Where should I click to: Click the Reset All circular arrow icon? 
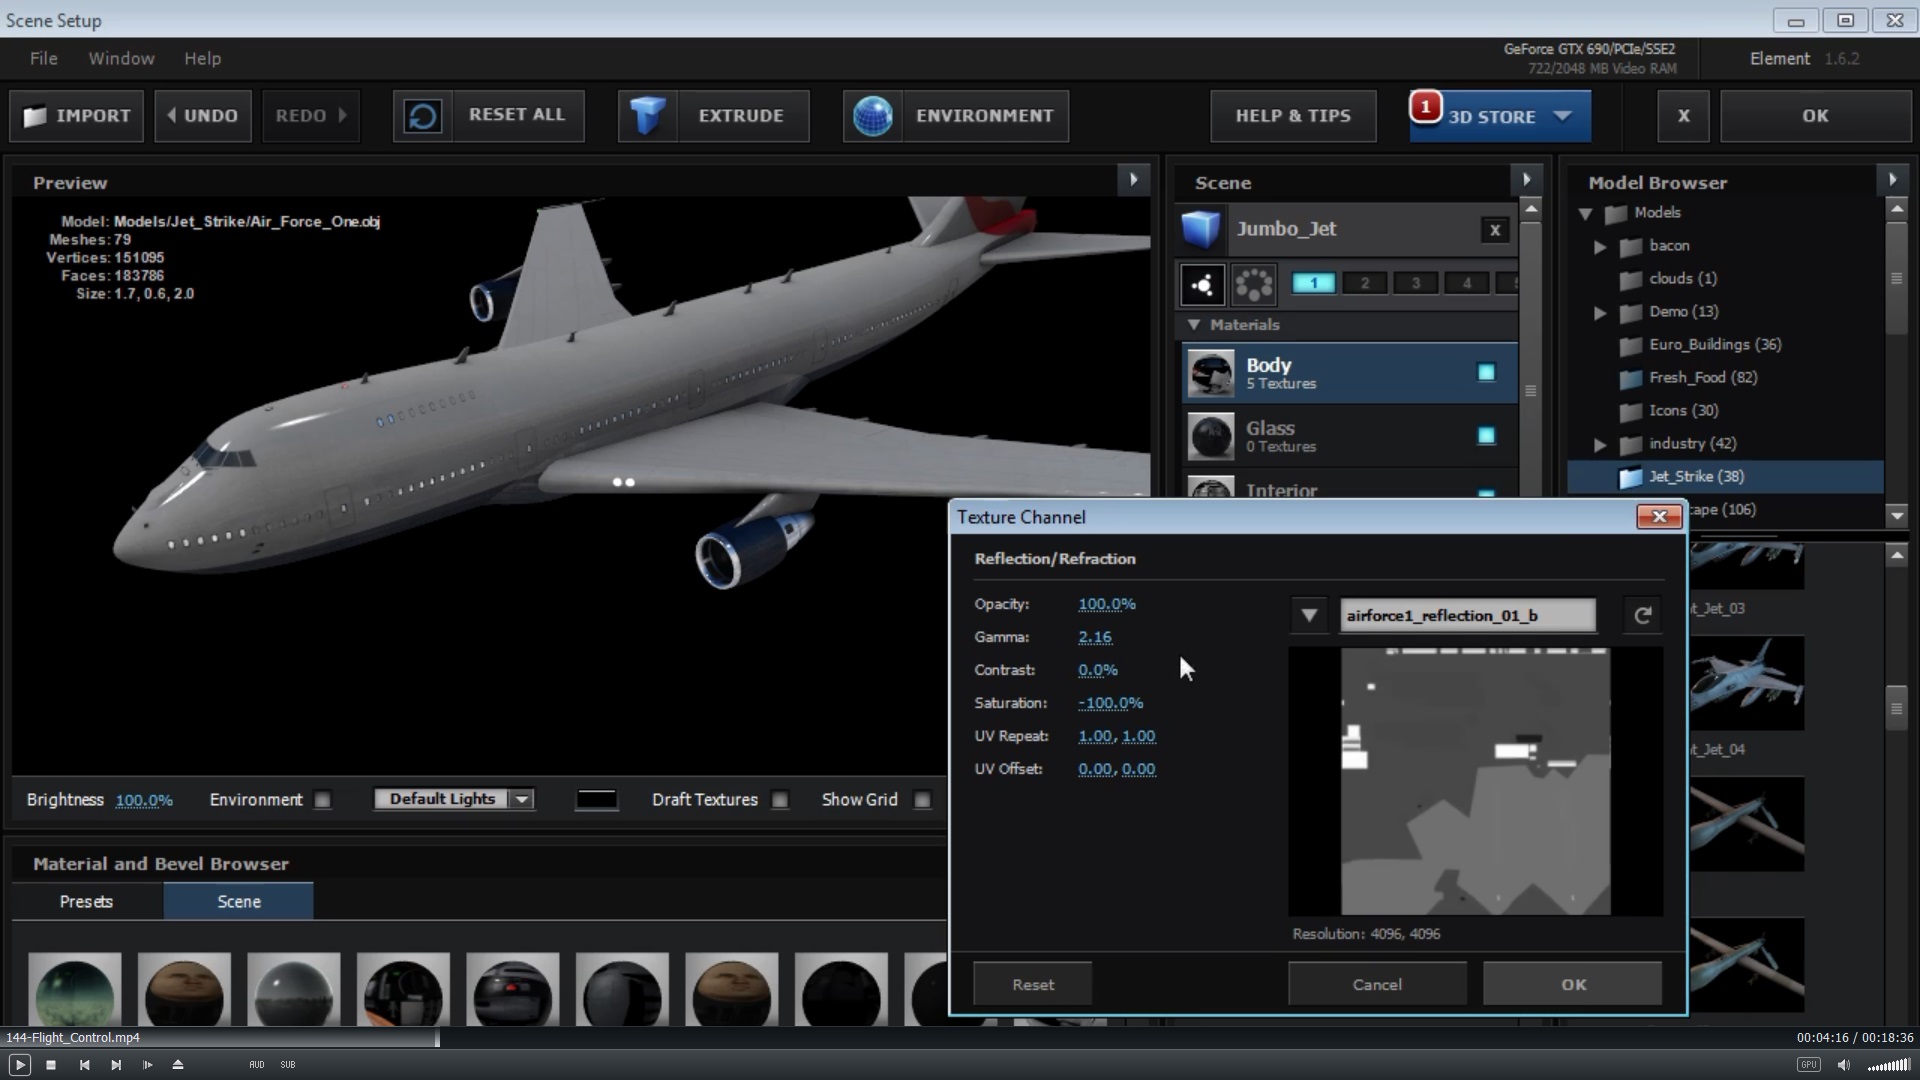pos(422,116)
